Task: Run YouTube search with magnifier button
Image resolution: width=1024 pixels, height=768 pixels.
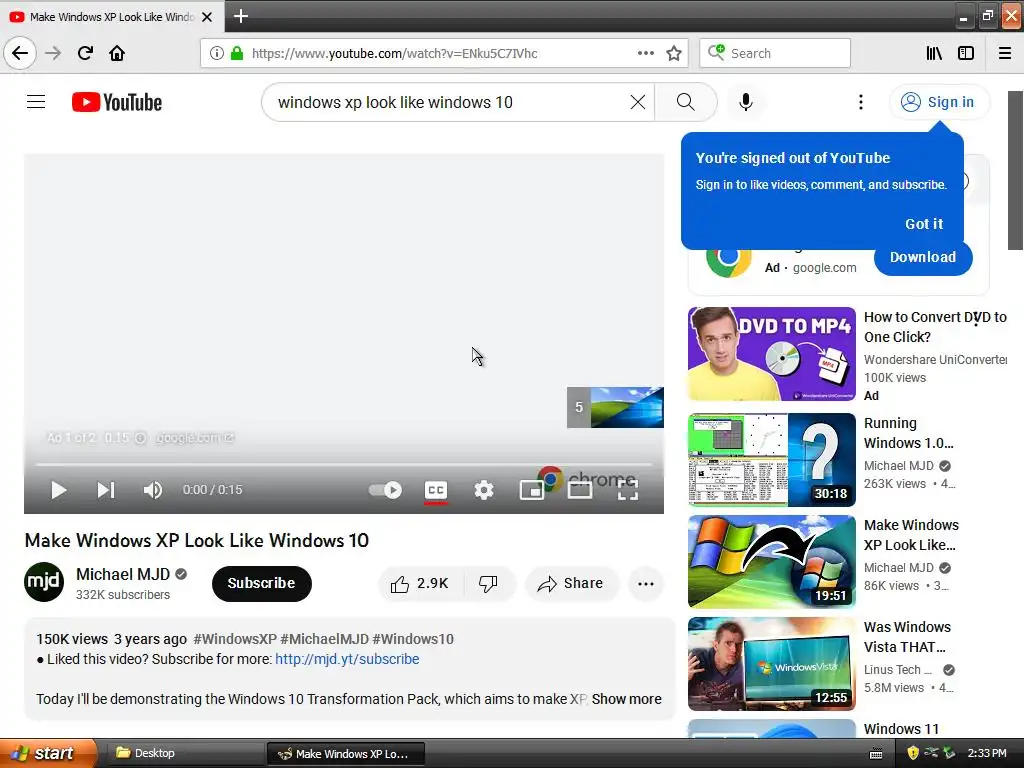Action: 685,102
